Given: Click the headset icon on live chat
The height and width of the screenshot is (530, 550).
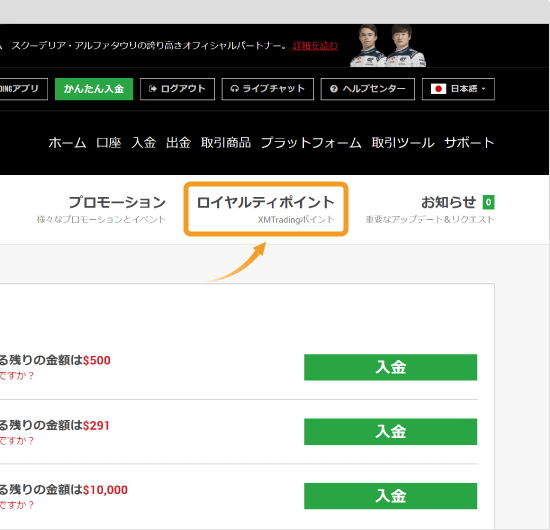Looking at the screenshot, I should tap(234, 89).
